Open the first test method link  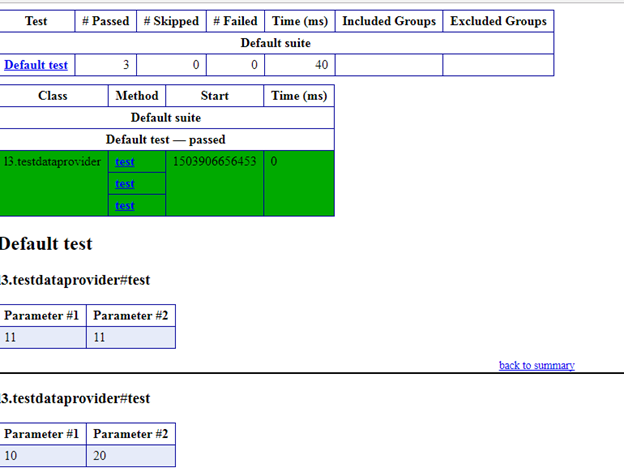pos(125,162)
